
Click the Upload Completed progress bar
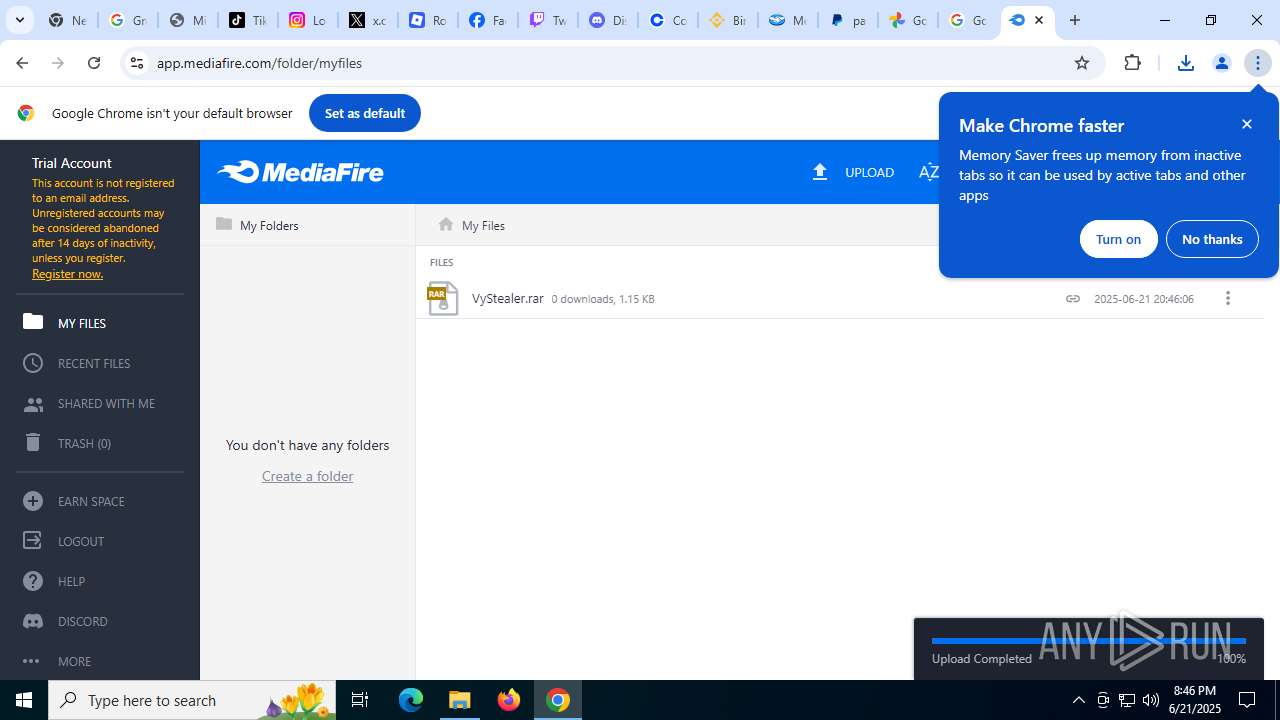pyautogui.click(x=1088, y=640)
